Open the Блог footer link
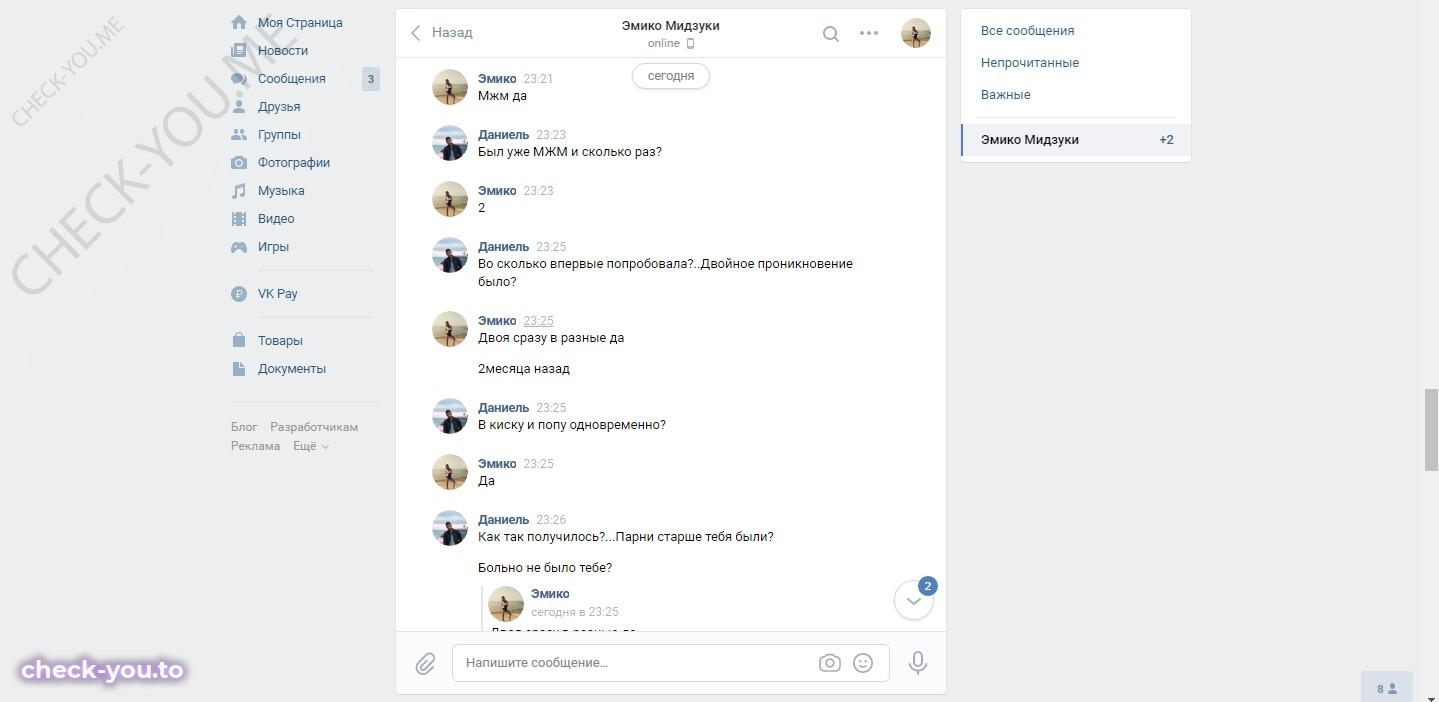Image resolution: width=1439 pixels, height=702 pixels. point(244,427)
